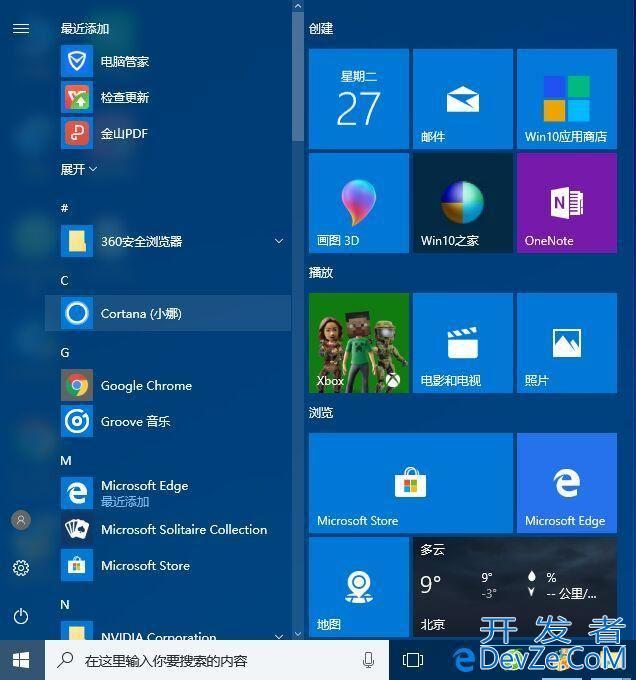Open the wide Microsoft Store tile

pos(411,483)
